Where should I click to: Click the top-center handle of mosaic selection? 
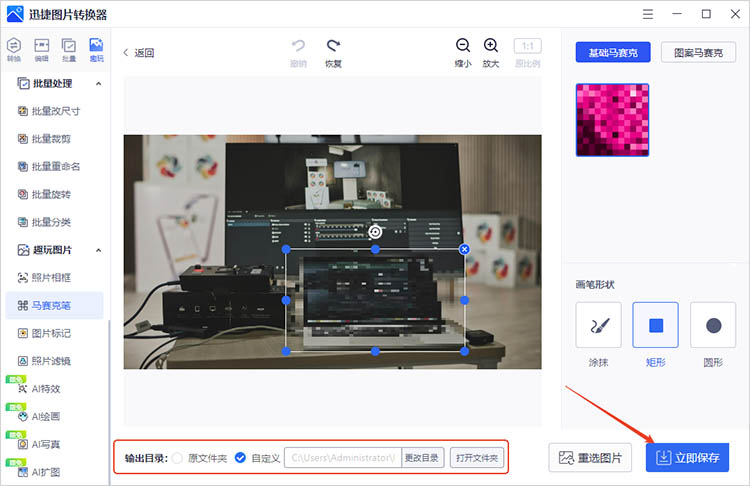(375, 249)
